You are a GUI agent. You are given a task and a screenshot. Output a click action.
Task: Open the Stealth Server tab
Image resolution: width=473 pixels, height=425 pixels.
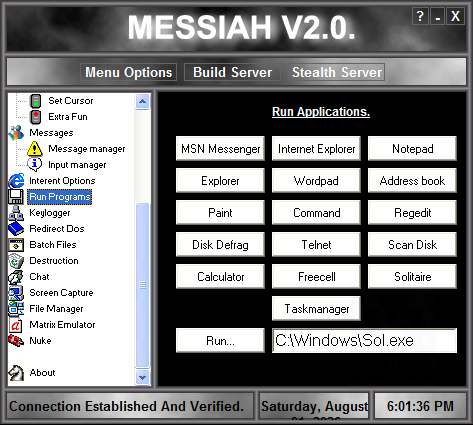coord(337,72)
